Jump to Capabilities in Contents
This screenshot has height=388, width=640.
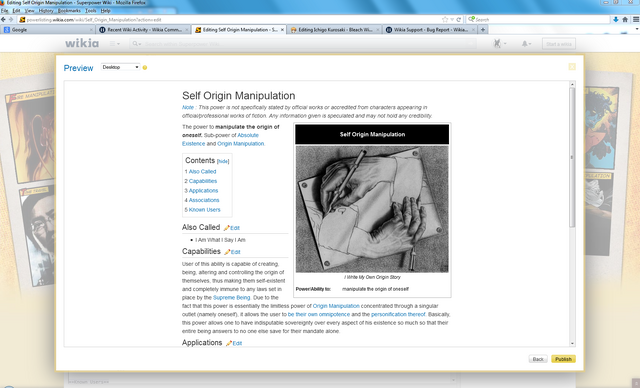click(x=203, y=181)
